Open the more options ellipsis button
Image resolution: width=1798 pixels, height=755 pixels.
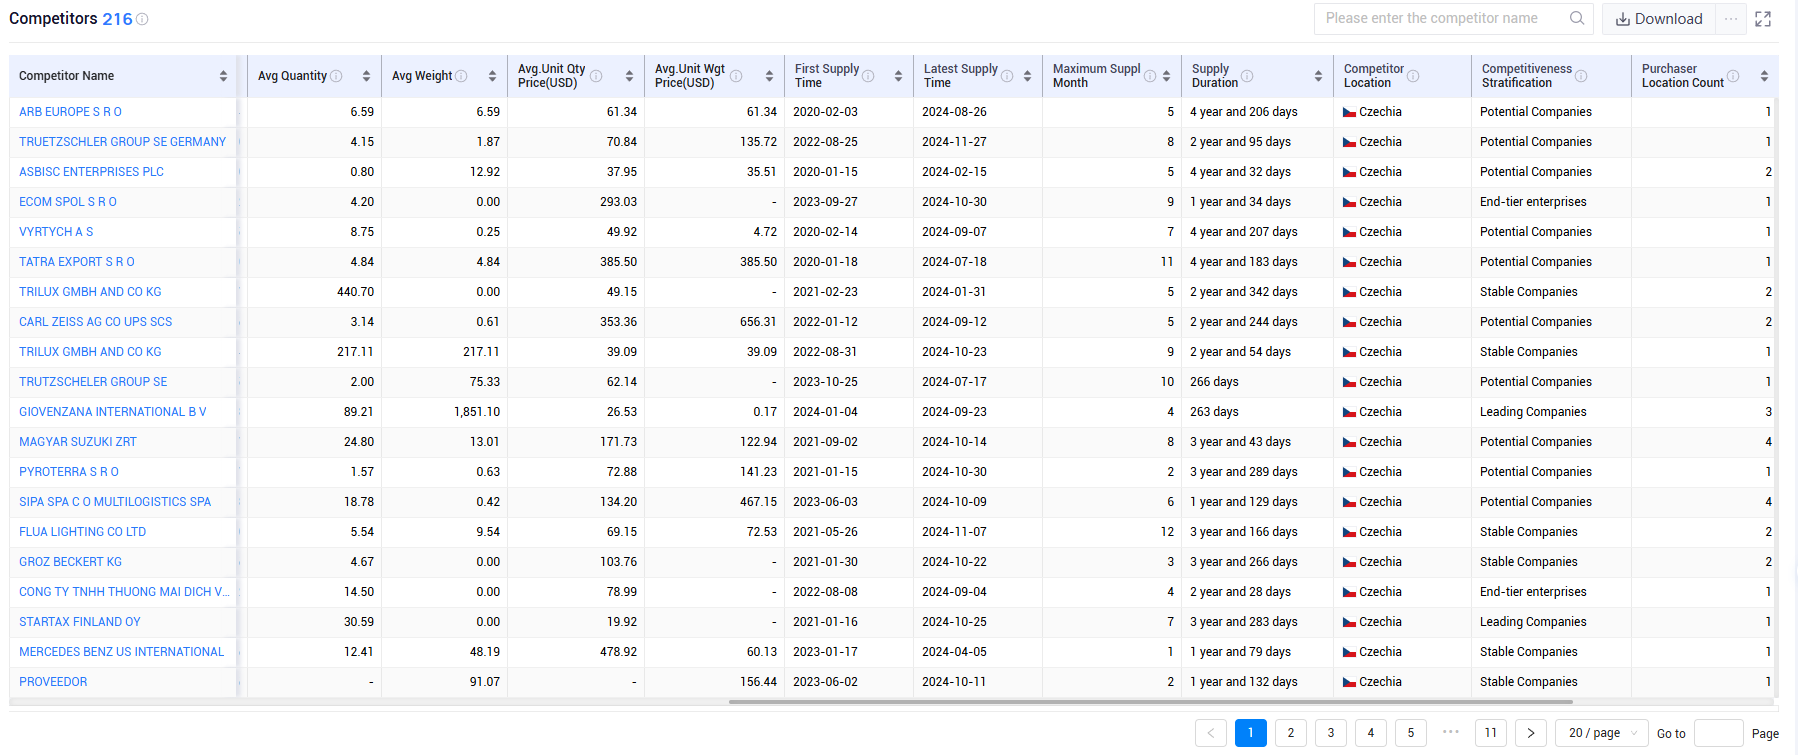point(1731,19)
